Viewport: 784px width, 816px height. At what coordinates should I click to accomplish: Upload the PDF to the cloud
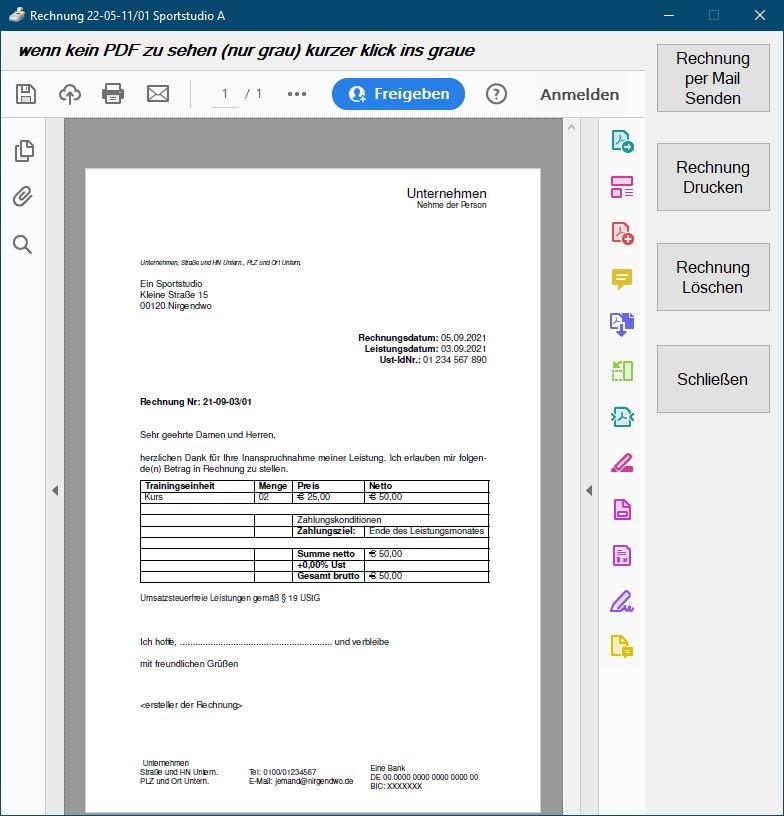(x=70, y=94)
